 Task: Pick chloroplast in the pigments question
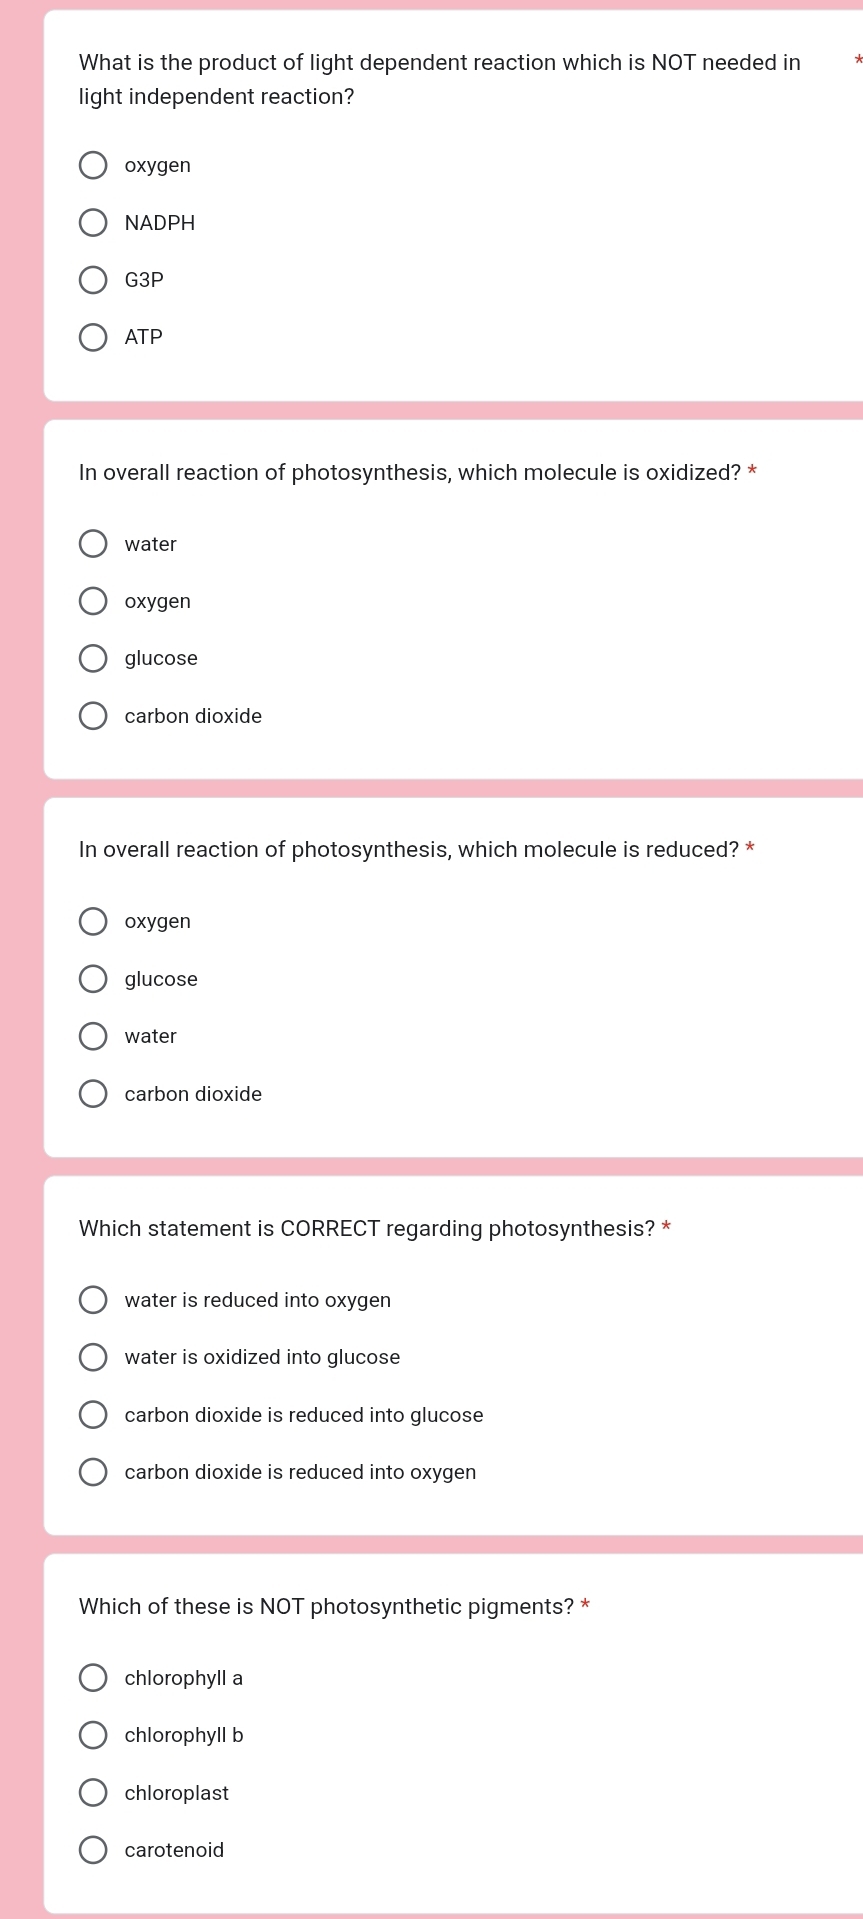click(x=93, y=1792)
